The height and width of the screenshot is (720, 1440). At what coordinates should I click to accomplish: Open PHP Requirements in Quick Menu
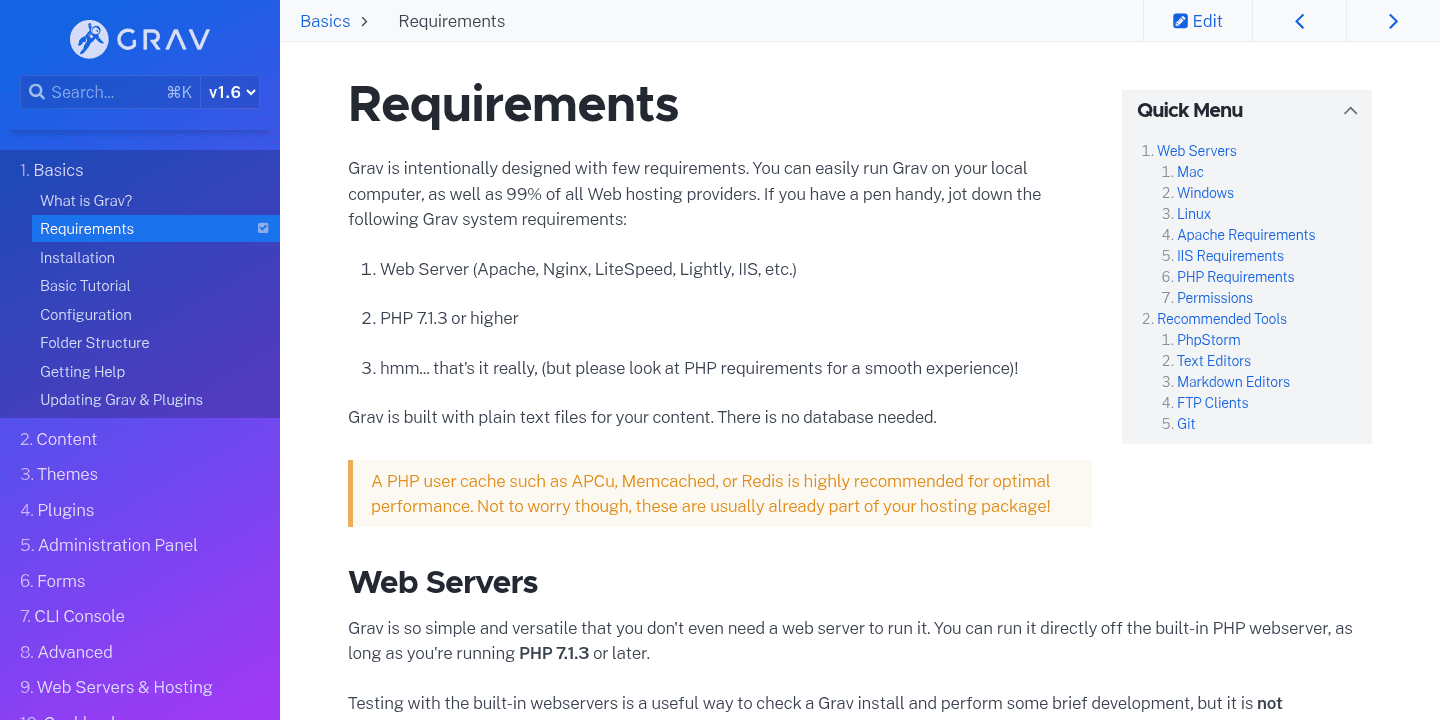click(x=1235, y=276)
